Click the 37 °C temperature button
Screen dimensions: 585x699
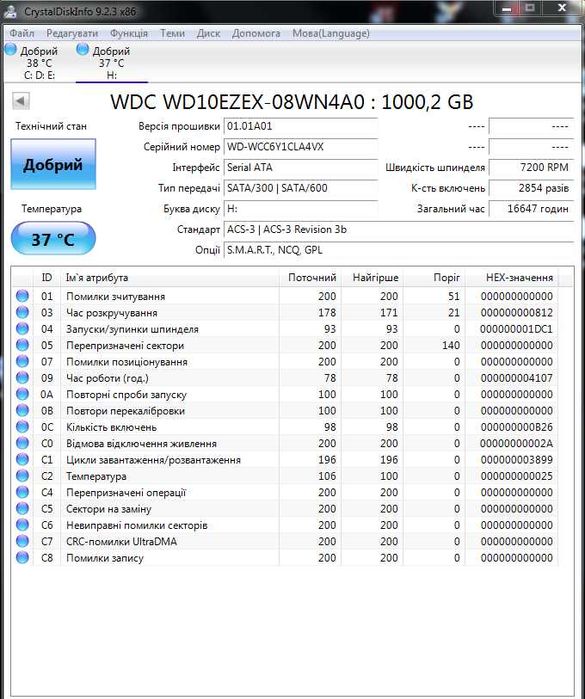pos(53,238)
